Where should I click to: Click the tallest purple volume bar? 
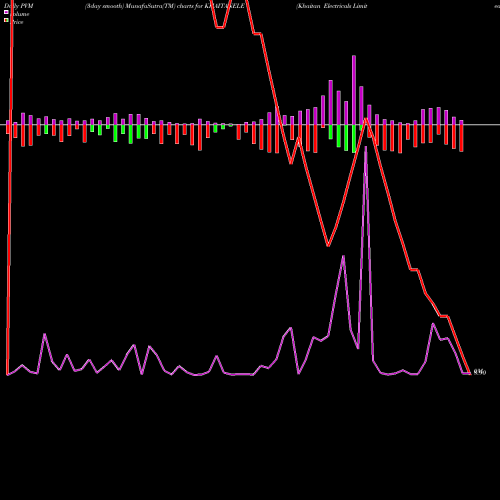[x=354, y=90]
